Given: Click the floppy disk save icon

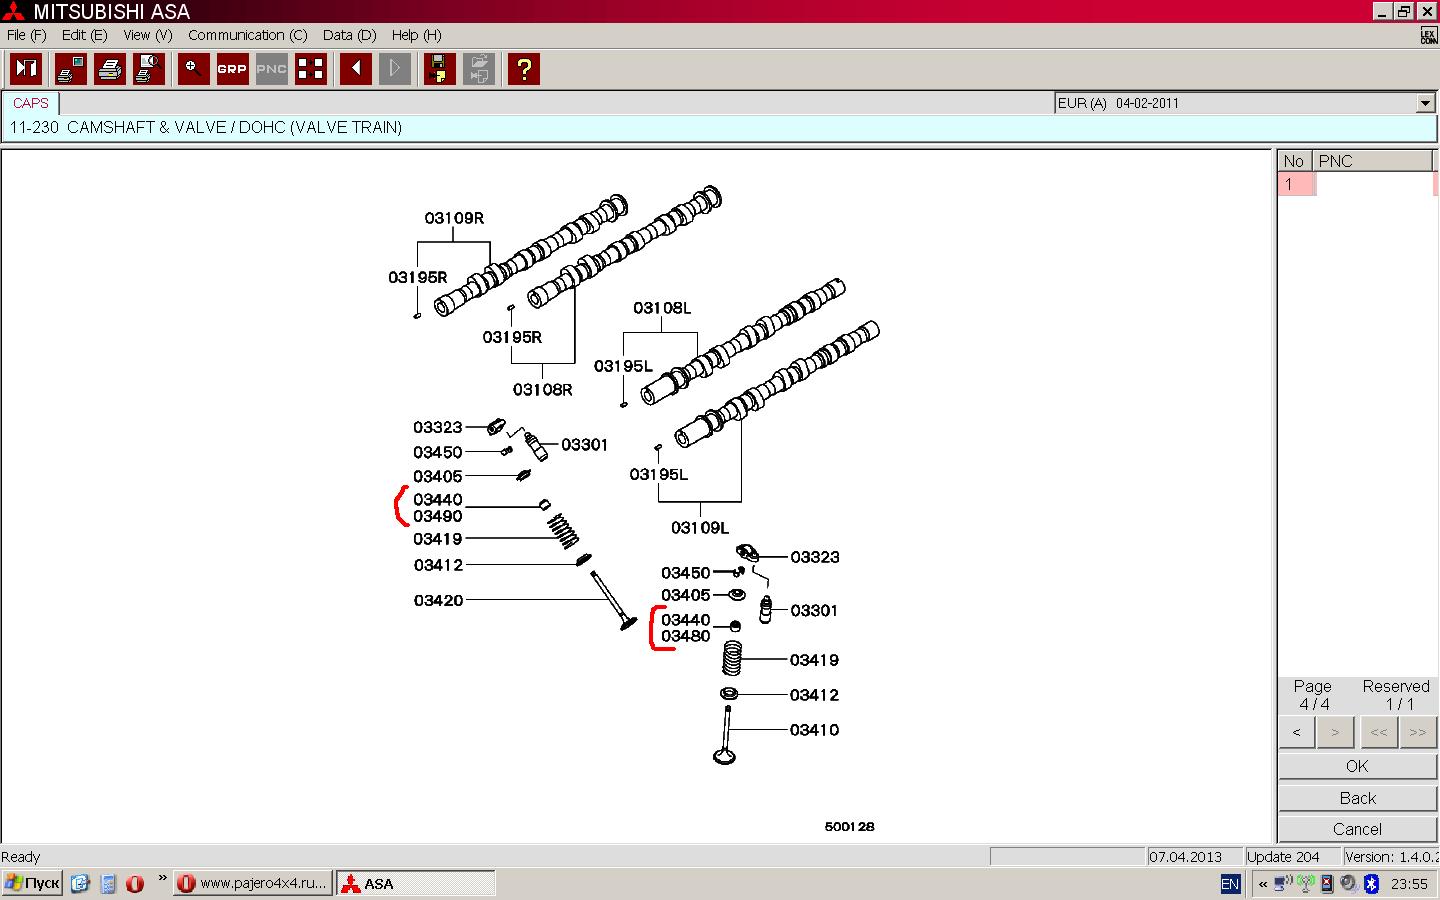Looking at the screenshot, I should [439, 69].
